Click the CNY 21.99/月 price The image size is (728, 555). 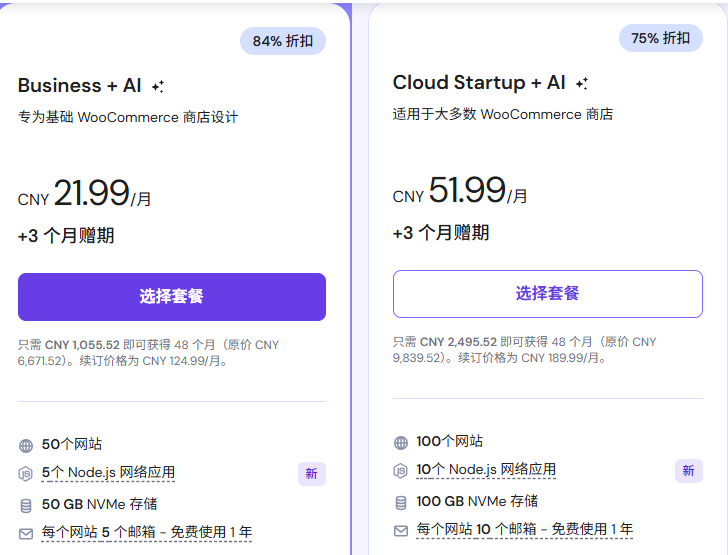[x=84, y=193]
